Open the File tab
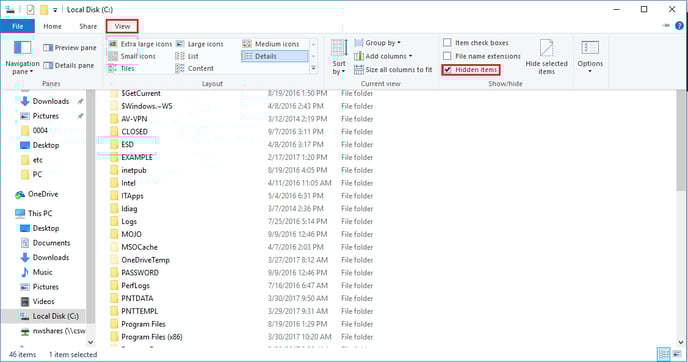This screenshot has height=362, width=688. (18, 26)
